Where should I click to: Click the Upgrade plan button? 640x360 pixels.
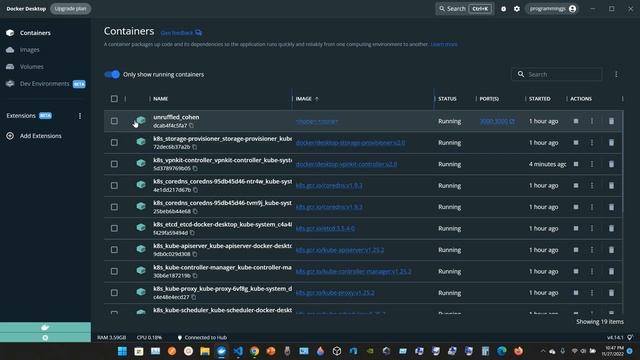tap(71, 9)
